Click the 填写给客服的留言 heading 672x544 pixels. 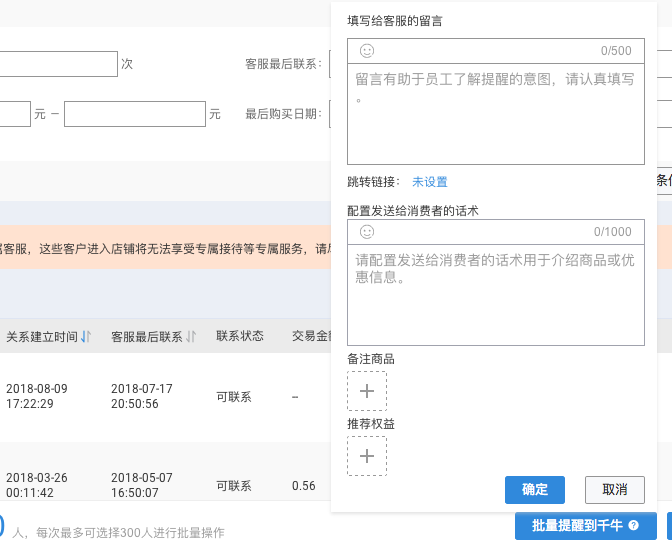[395, 21]
